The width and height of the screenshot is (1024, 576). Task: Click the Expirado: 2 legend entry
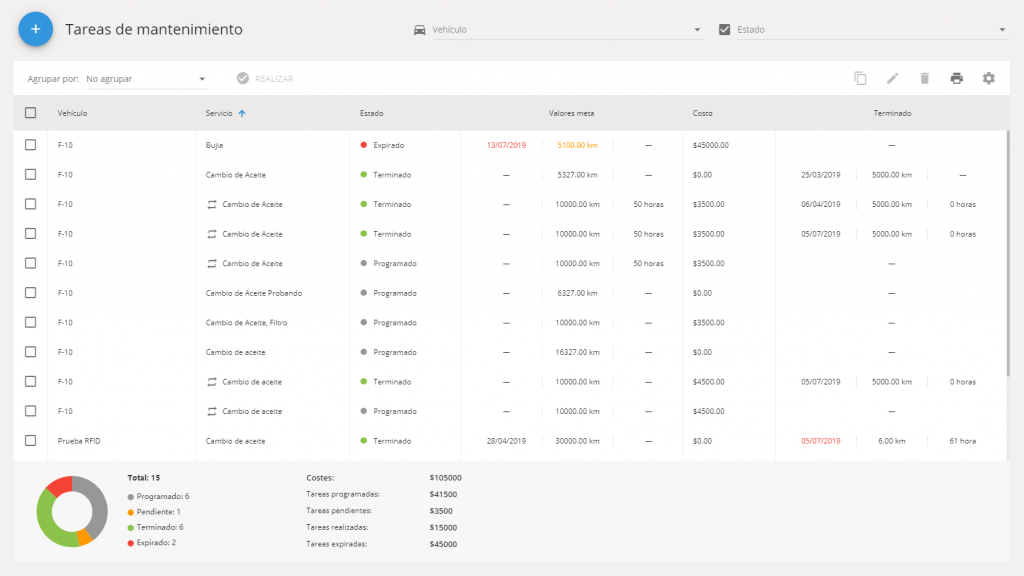(152, 543)
